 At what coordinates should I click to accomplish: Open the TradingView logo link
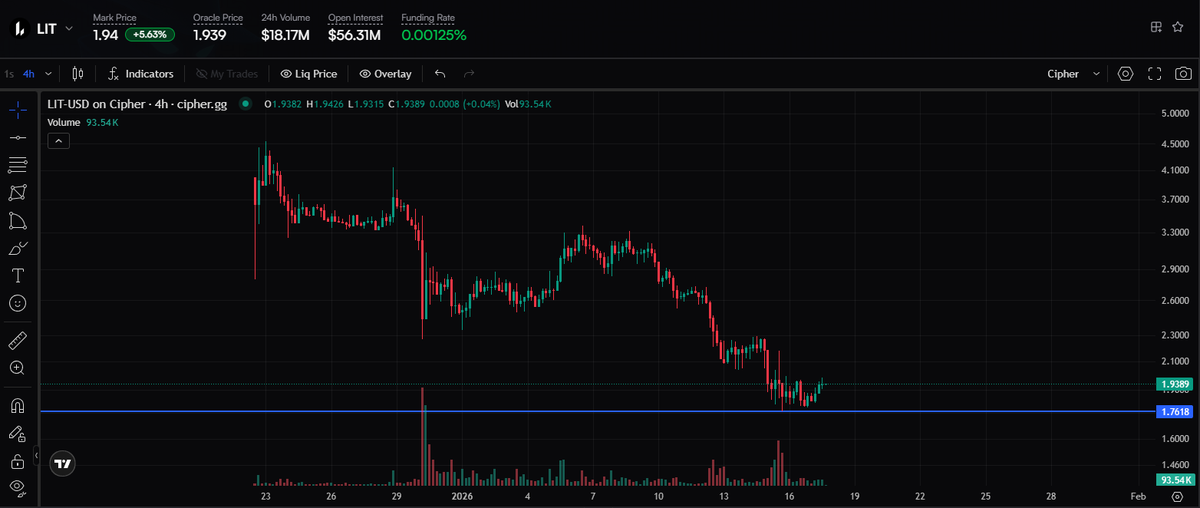click(x=62, y=464)
